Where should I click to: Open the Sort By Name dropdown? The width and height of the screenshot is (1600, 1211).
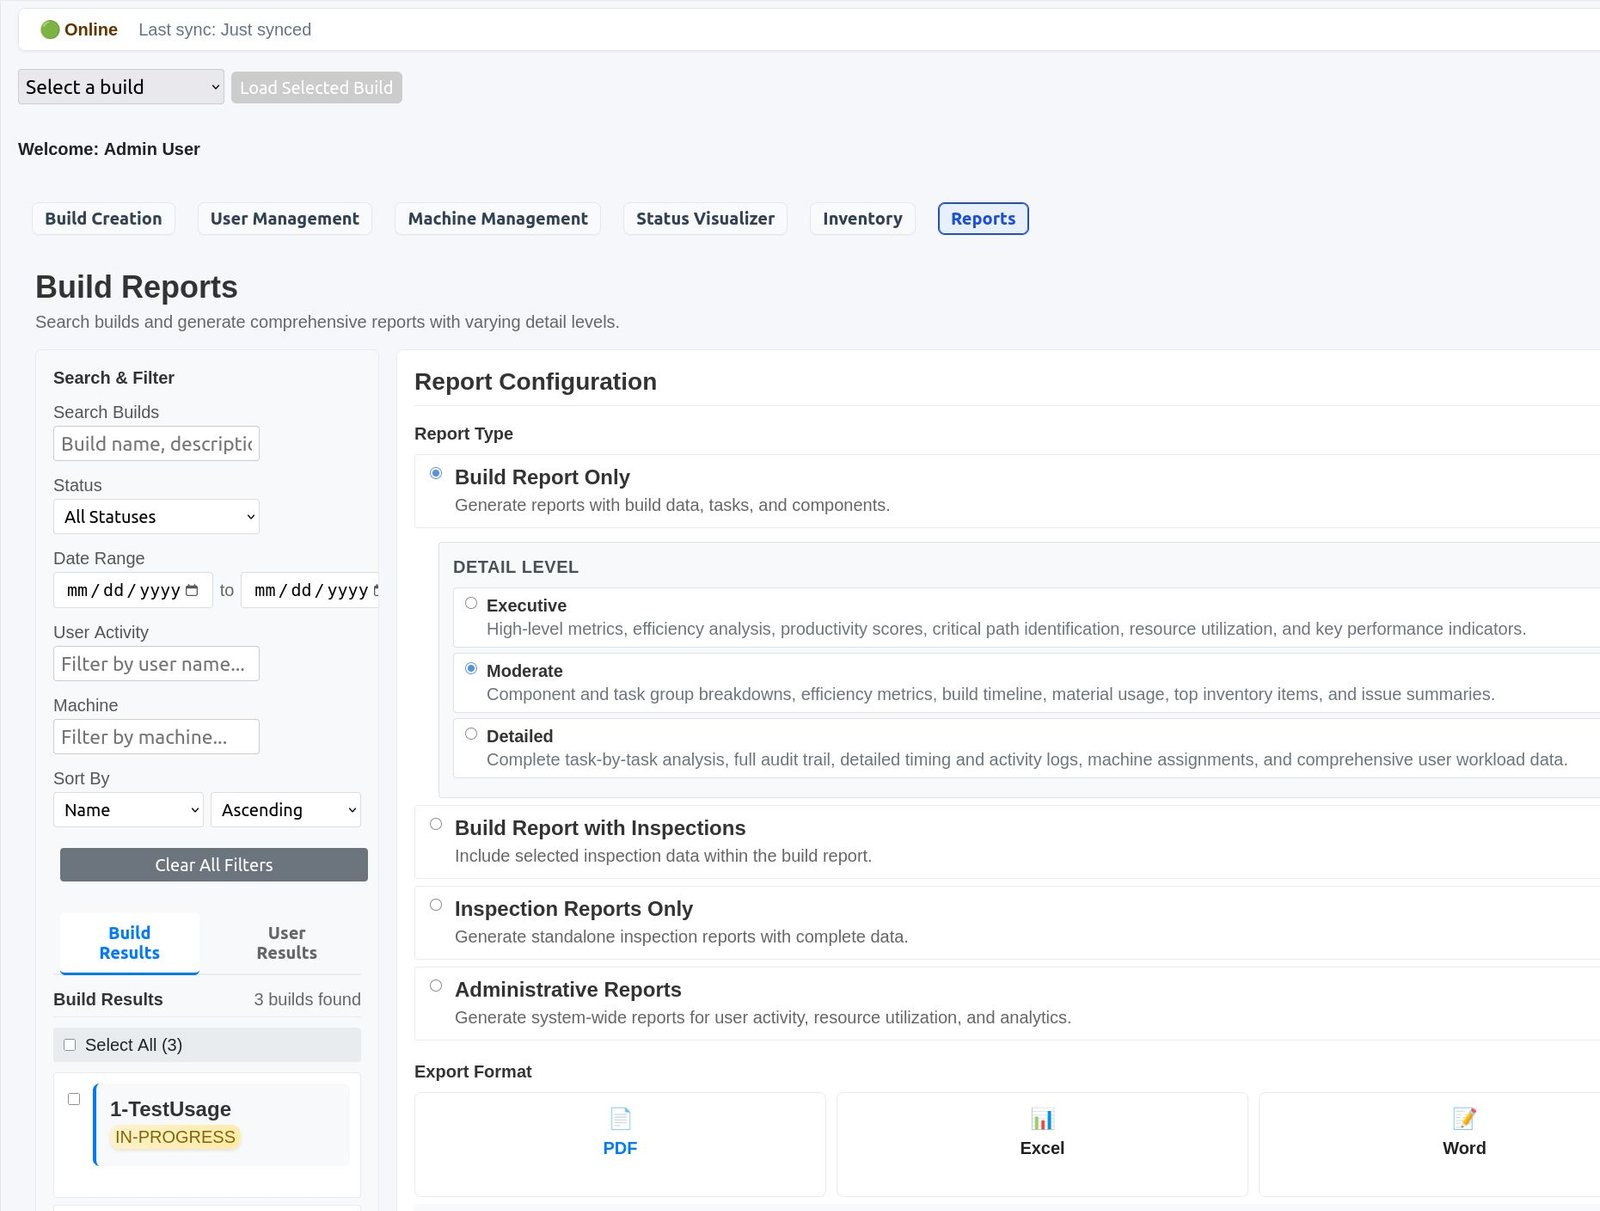128,810
